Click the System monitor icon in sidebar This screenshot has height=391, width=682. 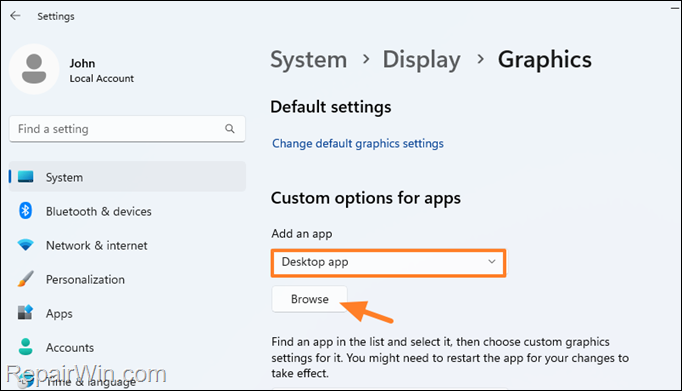(x=26, y=177)
